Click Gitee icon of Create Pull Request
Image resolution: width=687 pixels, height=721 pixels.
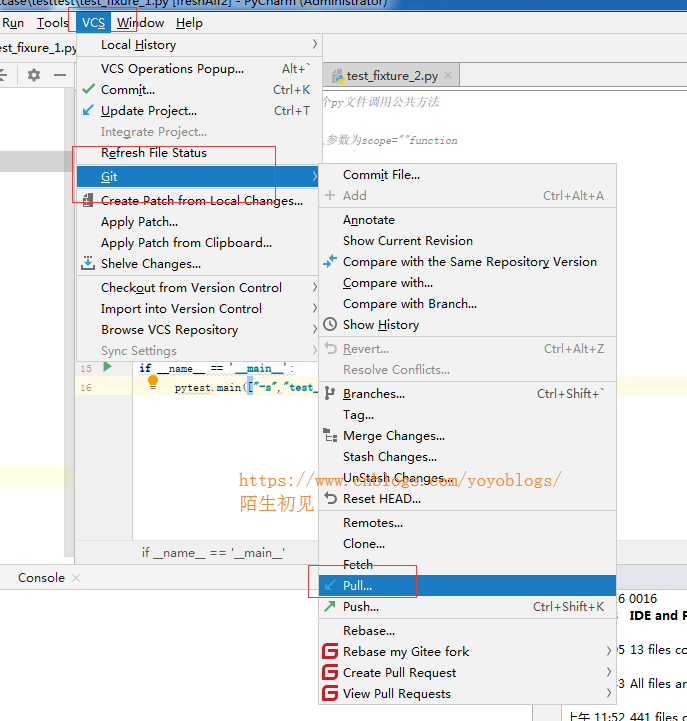click(x=330, y=672)
